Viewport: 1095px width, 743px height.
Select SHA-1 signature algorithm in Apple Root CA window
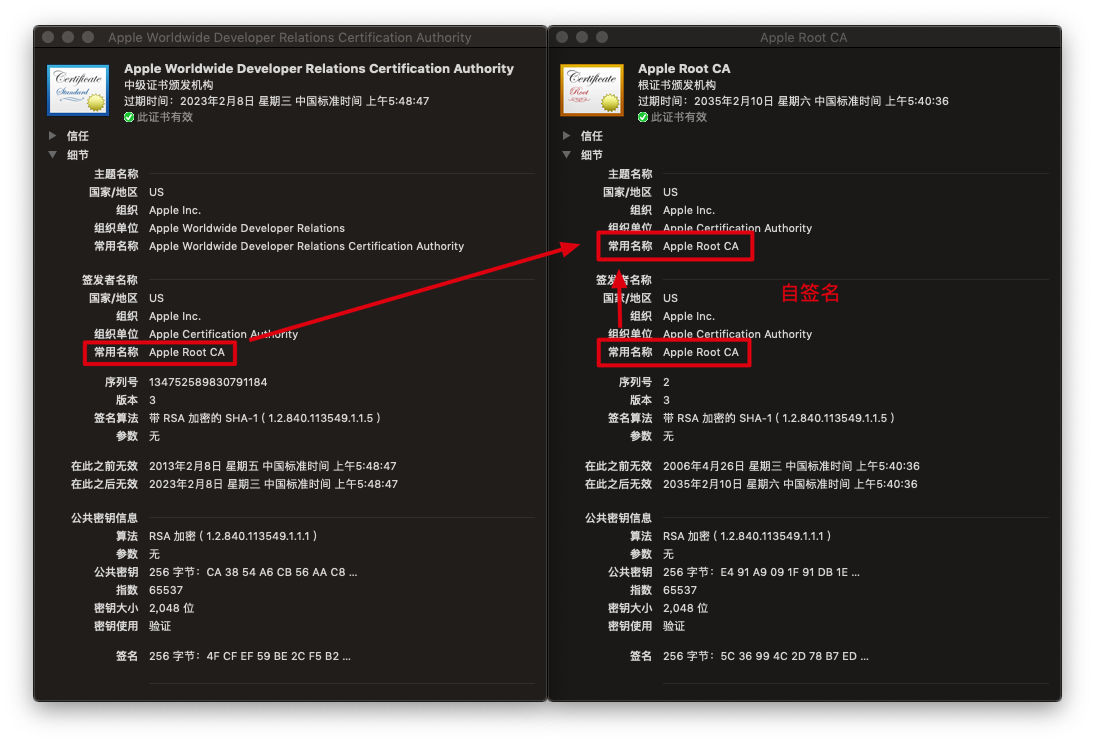pyautogui.click(x=779, y=418)
